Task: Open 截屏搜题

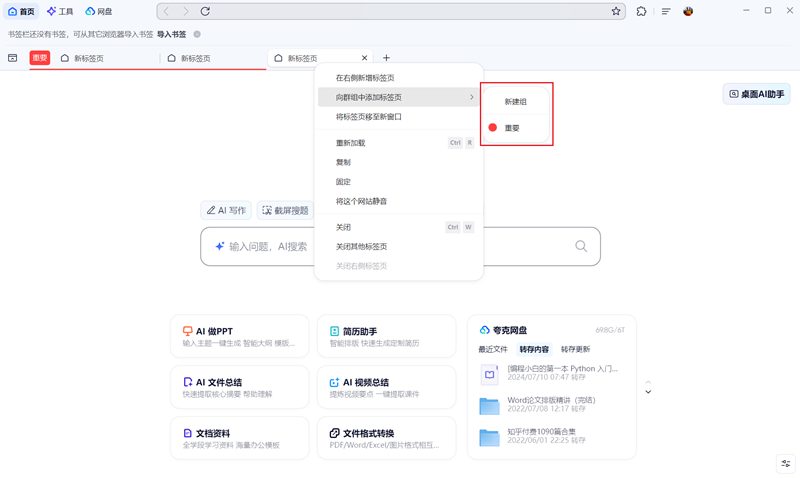Action: (x=285, y=210)
